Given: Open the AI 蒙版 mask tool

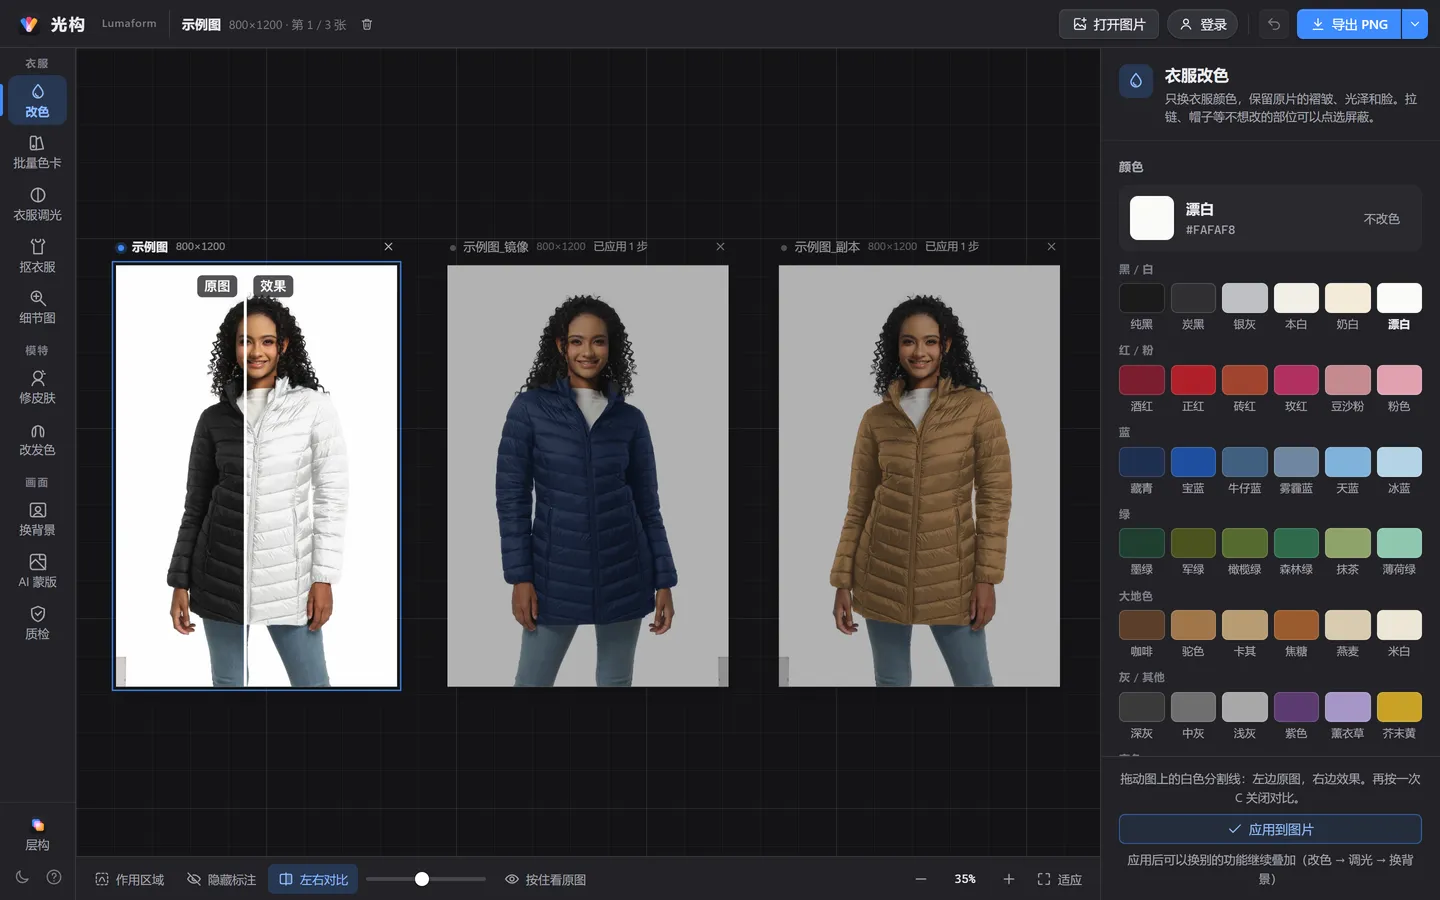Looking at the screenshot, I should [x=37, y=571].
